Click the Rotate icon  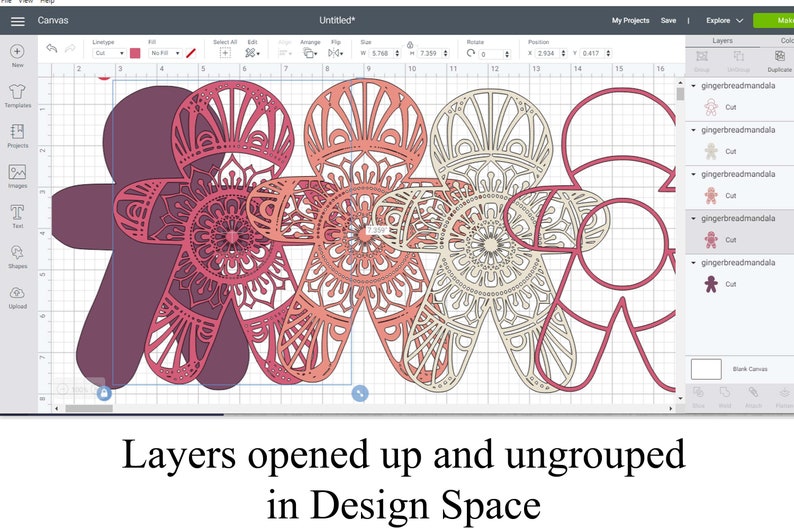click(x=470, y=53)
